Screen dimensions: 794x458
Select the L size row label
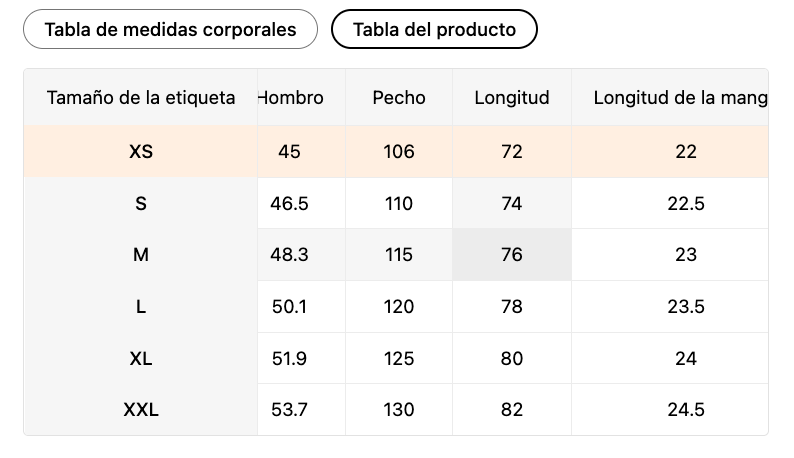tap(141, 307)
